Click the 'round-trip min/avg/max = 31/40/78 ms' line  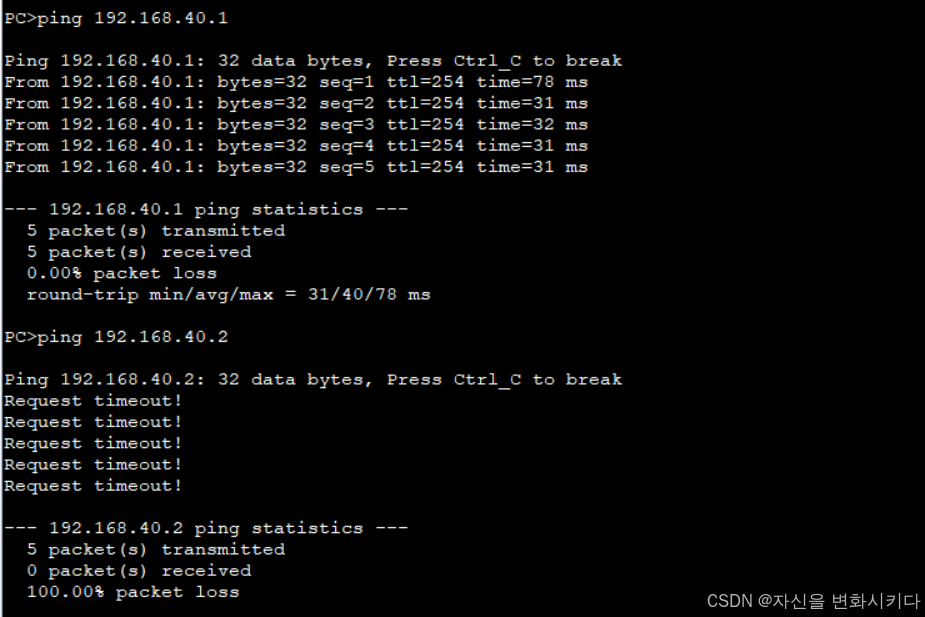[228, 294]
